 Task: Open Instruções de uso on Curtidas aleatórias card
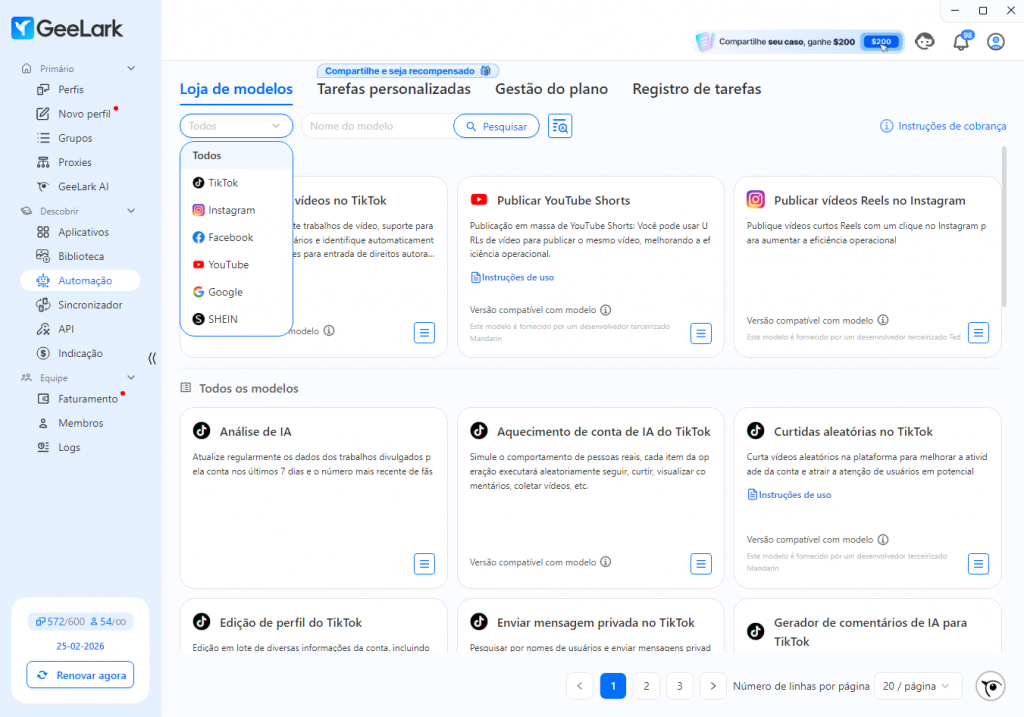[x=789, y=495]
